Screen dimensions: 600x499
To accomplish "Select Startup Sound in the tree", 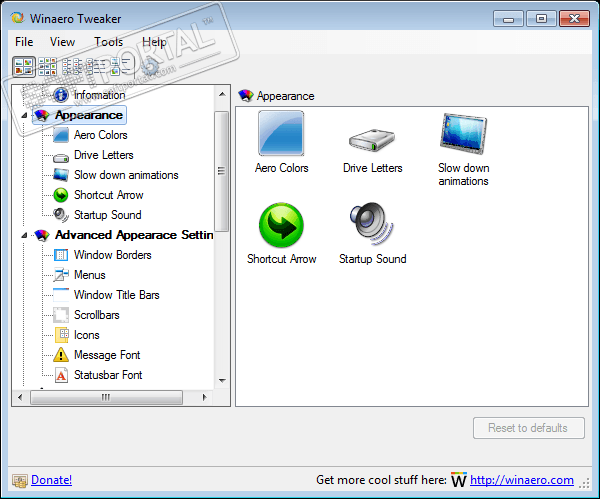I will (108, 215).
